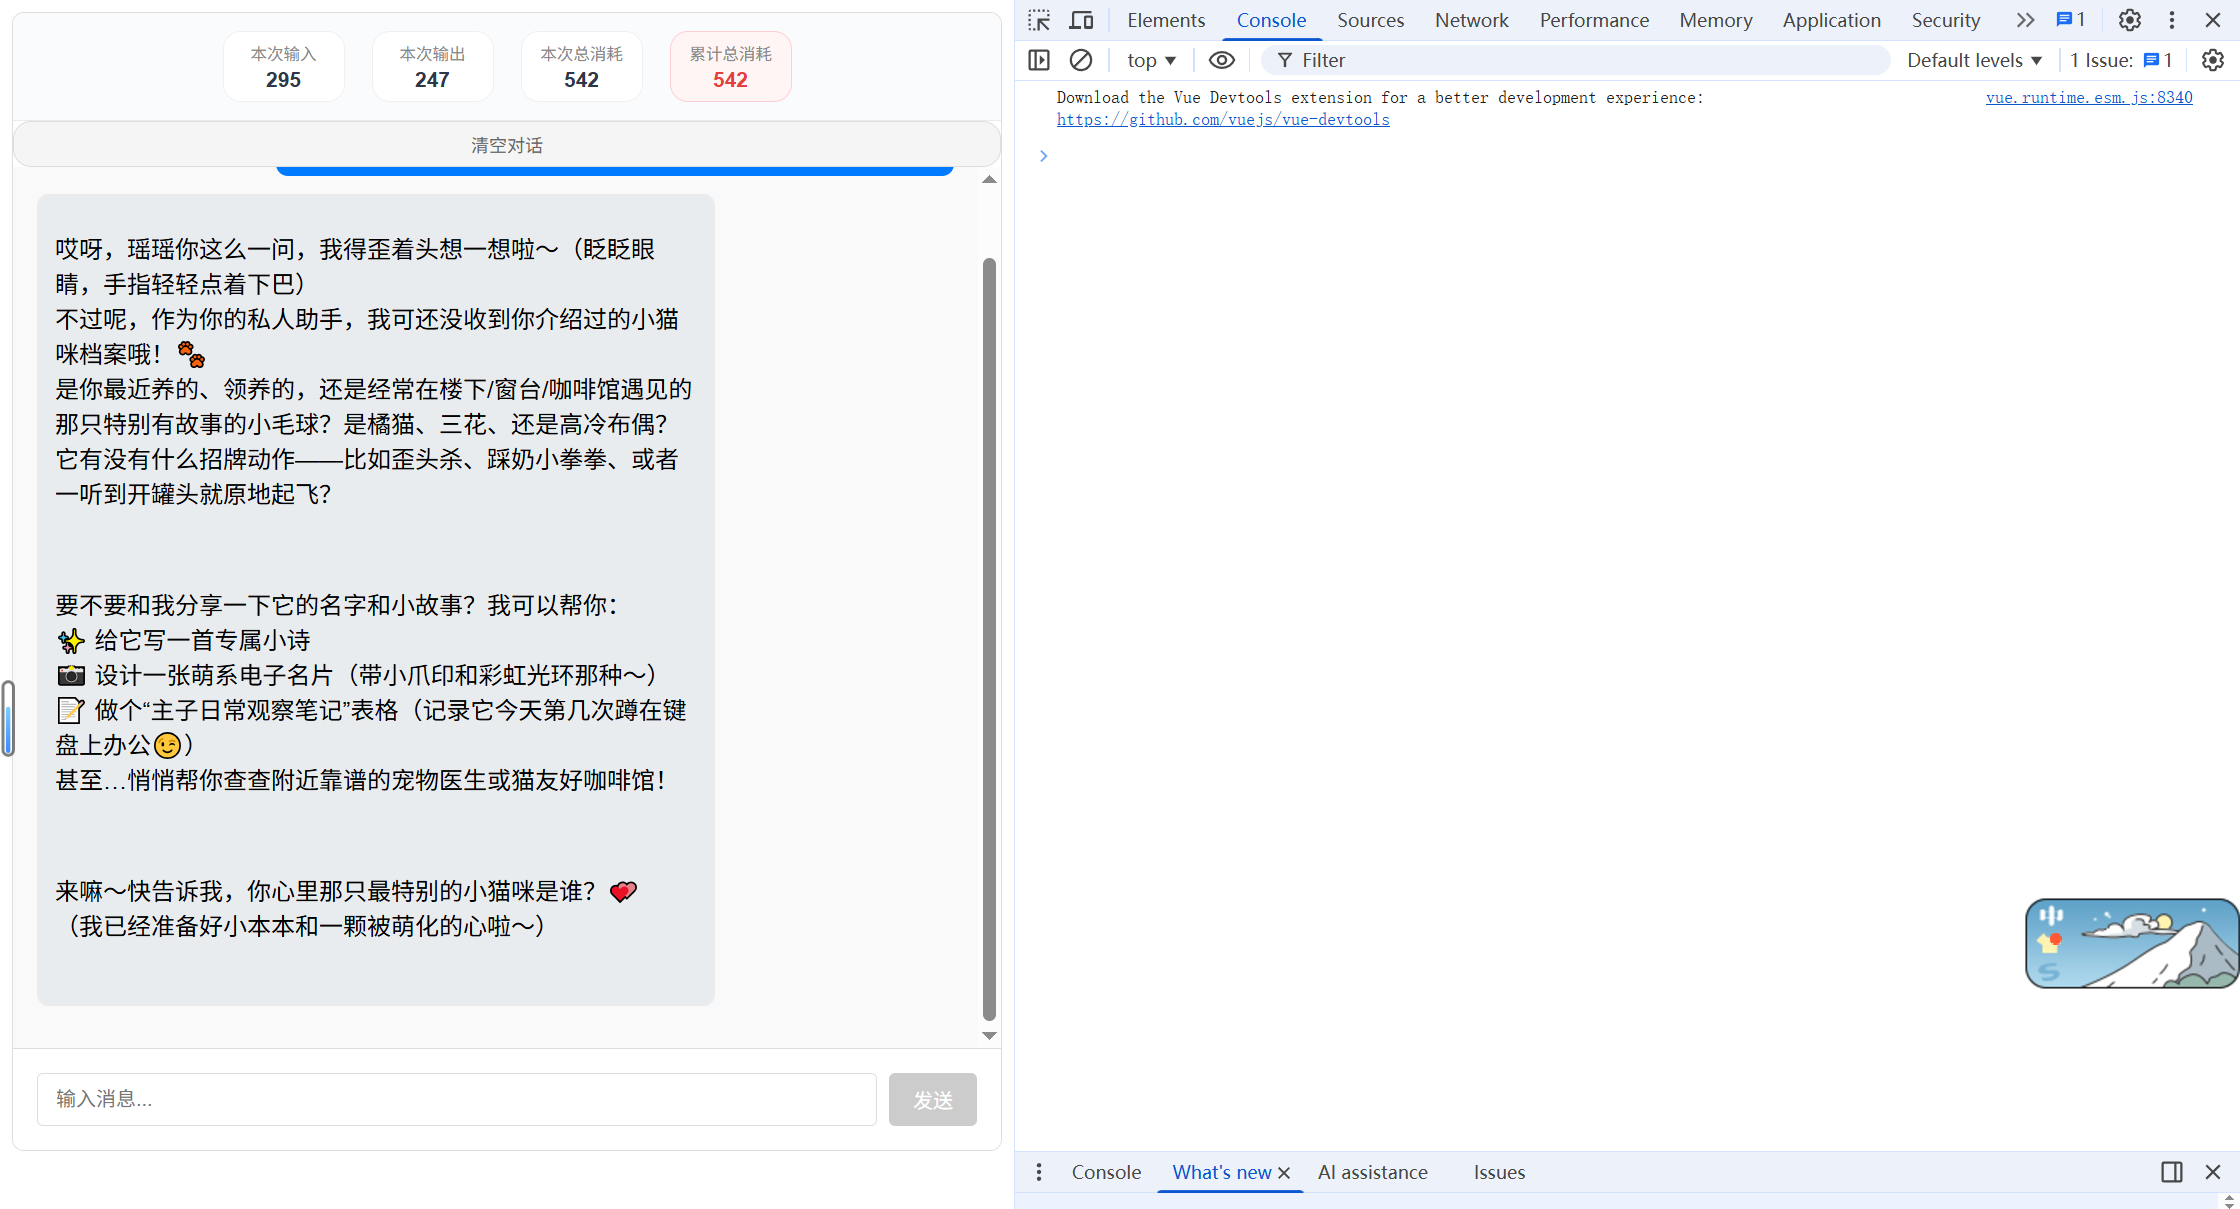This screenshot has height=1209, width=2240.
Task: Click the blue handle on page left edge
Action: 8,718
